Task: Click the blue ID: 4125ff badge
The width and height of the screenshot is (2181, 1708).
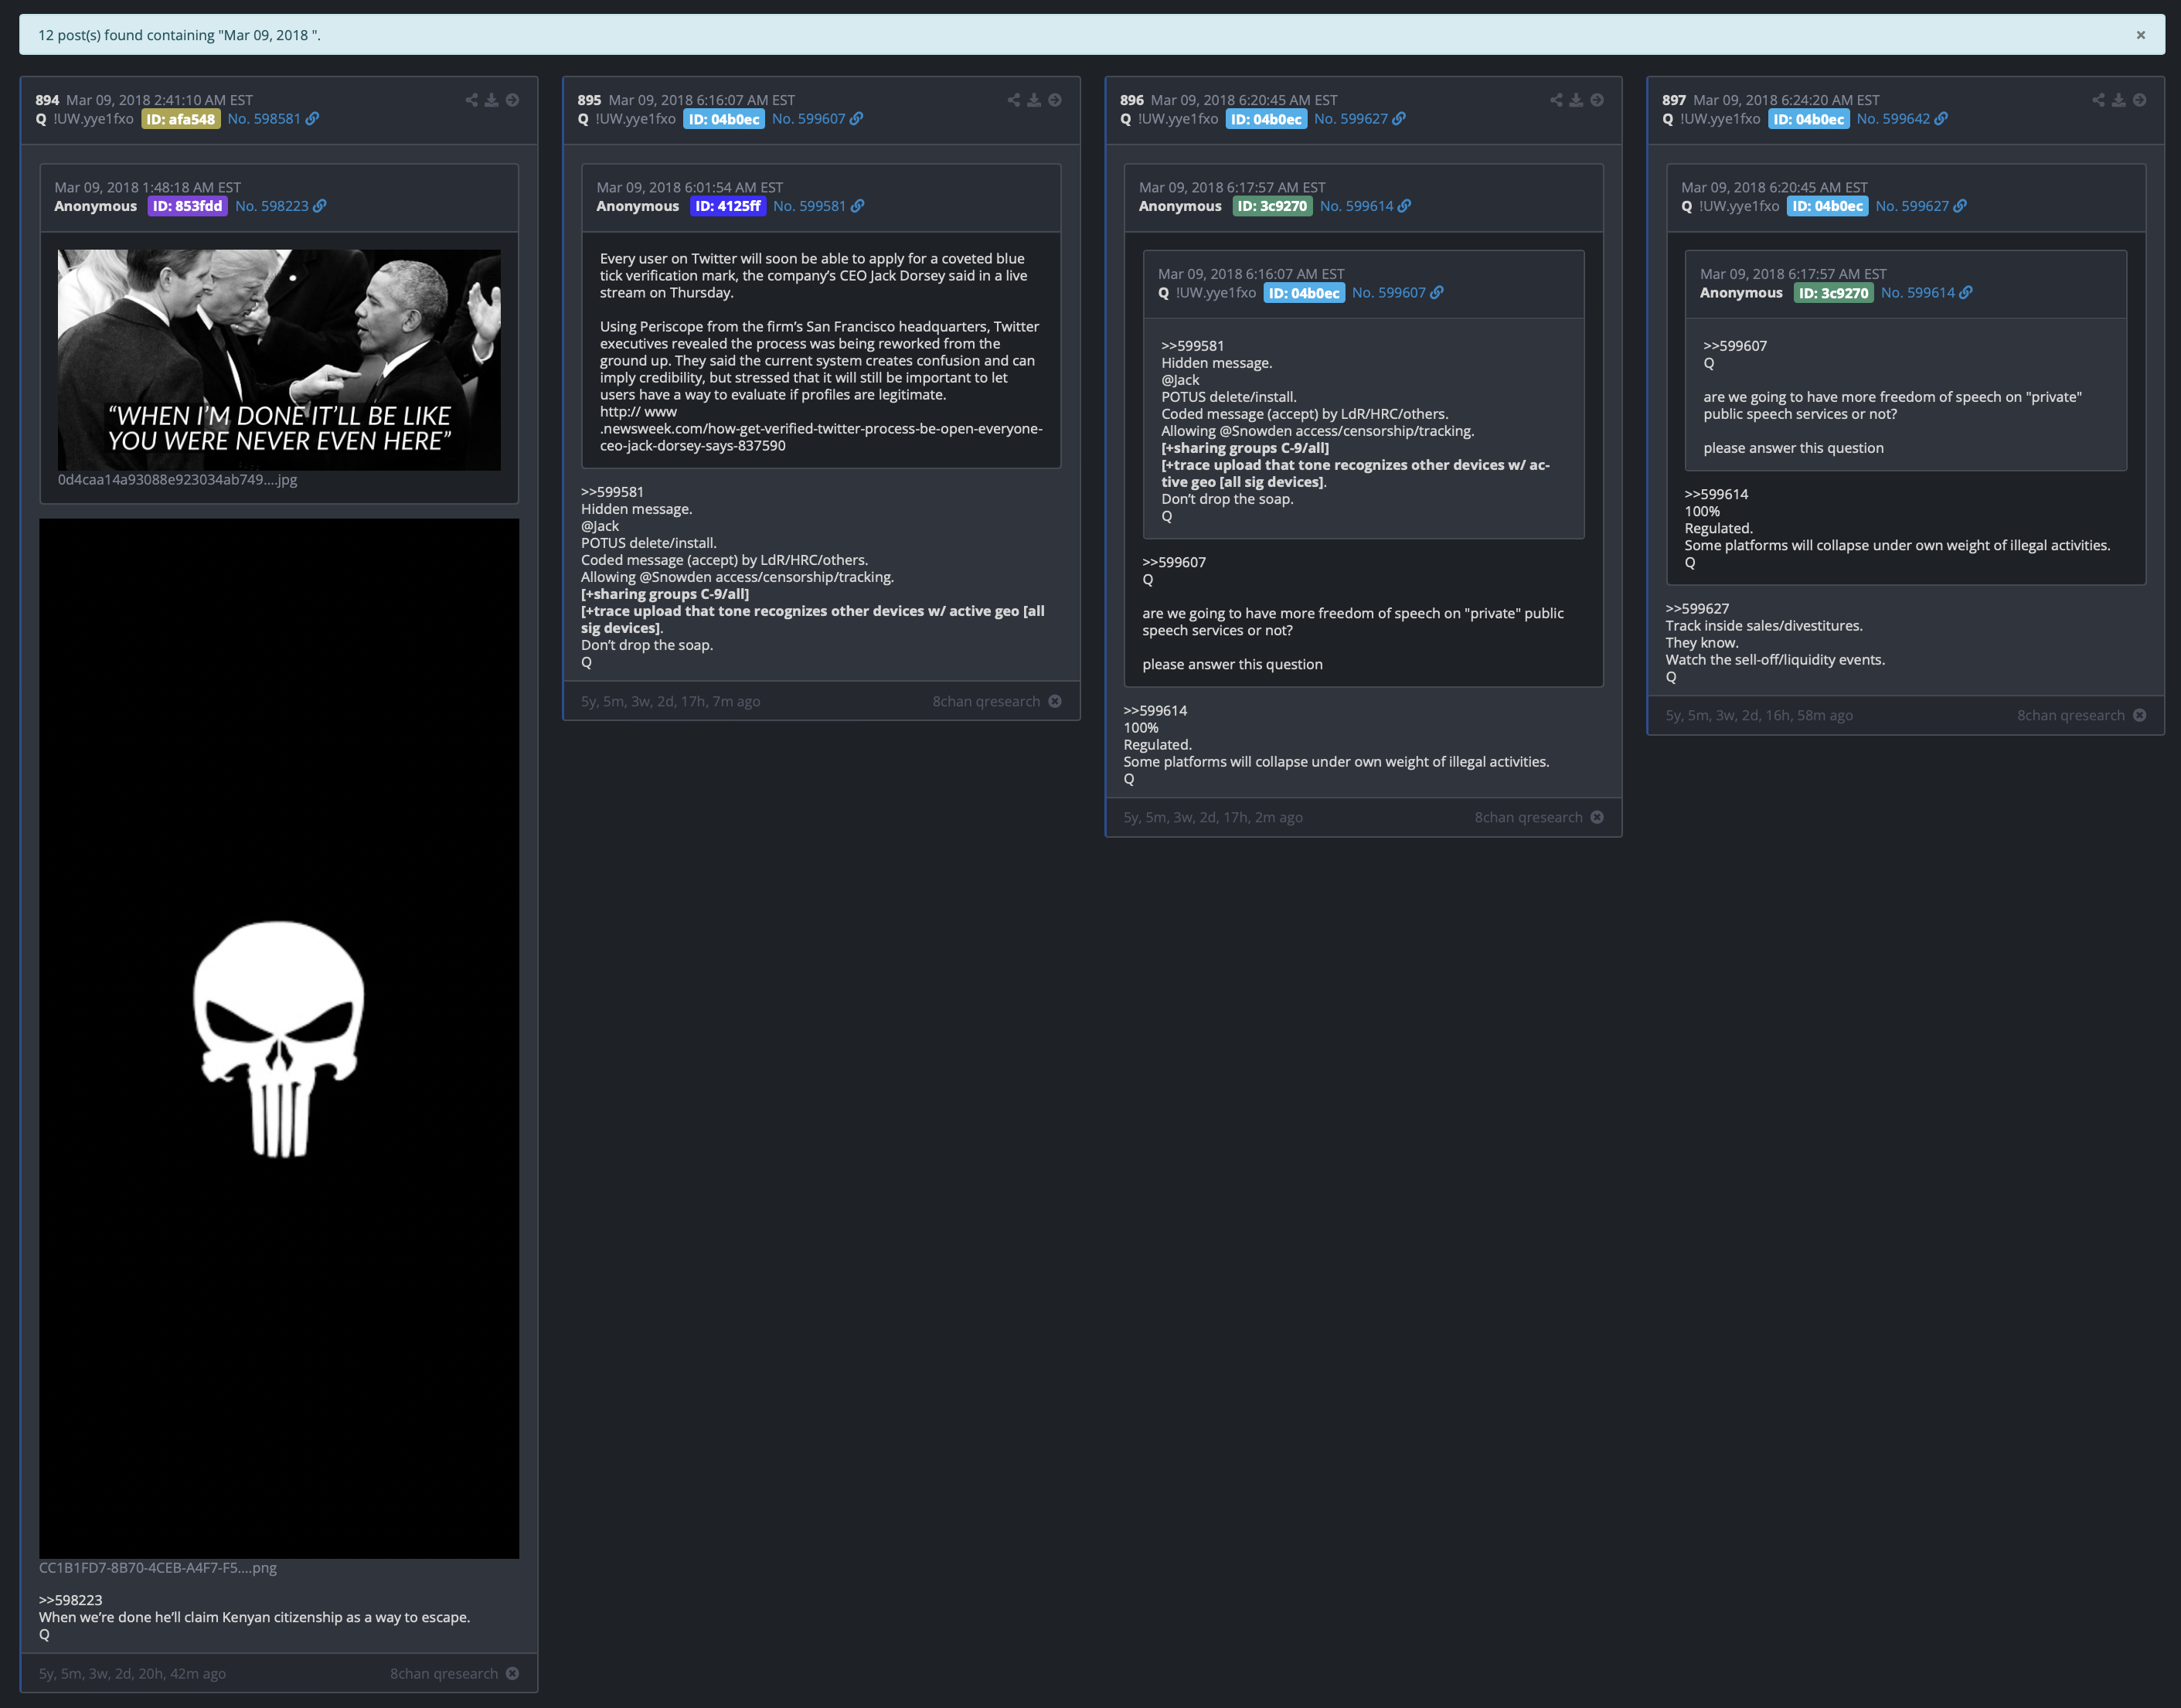Action: (728, 206)
